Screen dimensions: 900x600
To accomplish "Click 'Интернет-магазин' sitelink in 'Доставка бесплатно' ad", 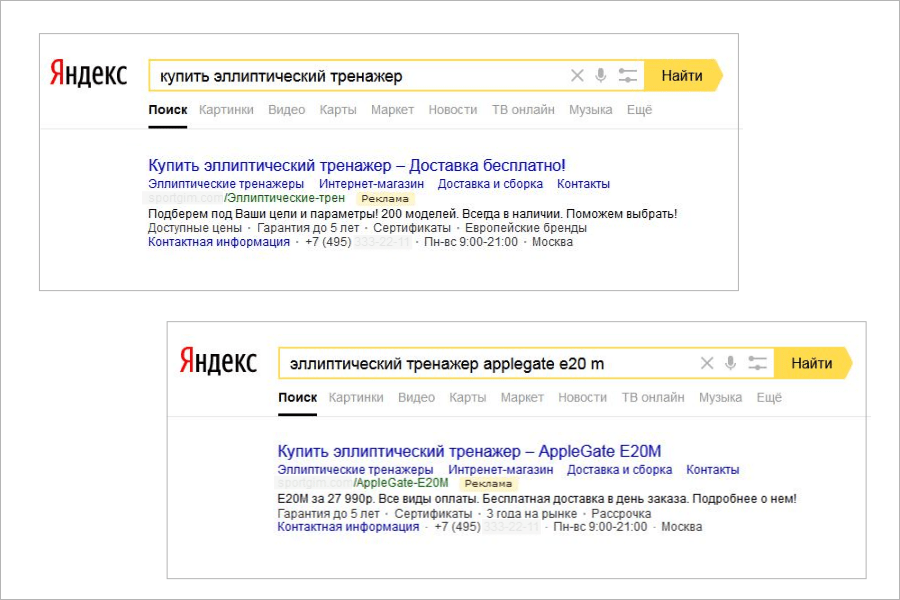I will (371, 184).
